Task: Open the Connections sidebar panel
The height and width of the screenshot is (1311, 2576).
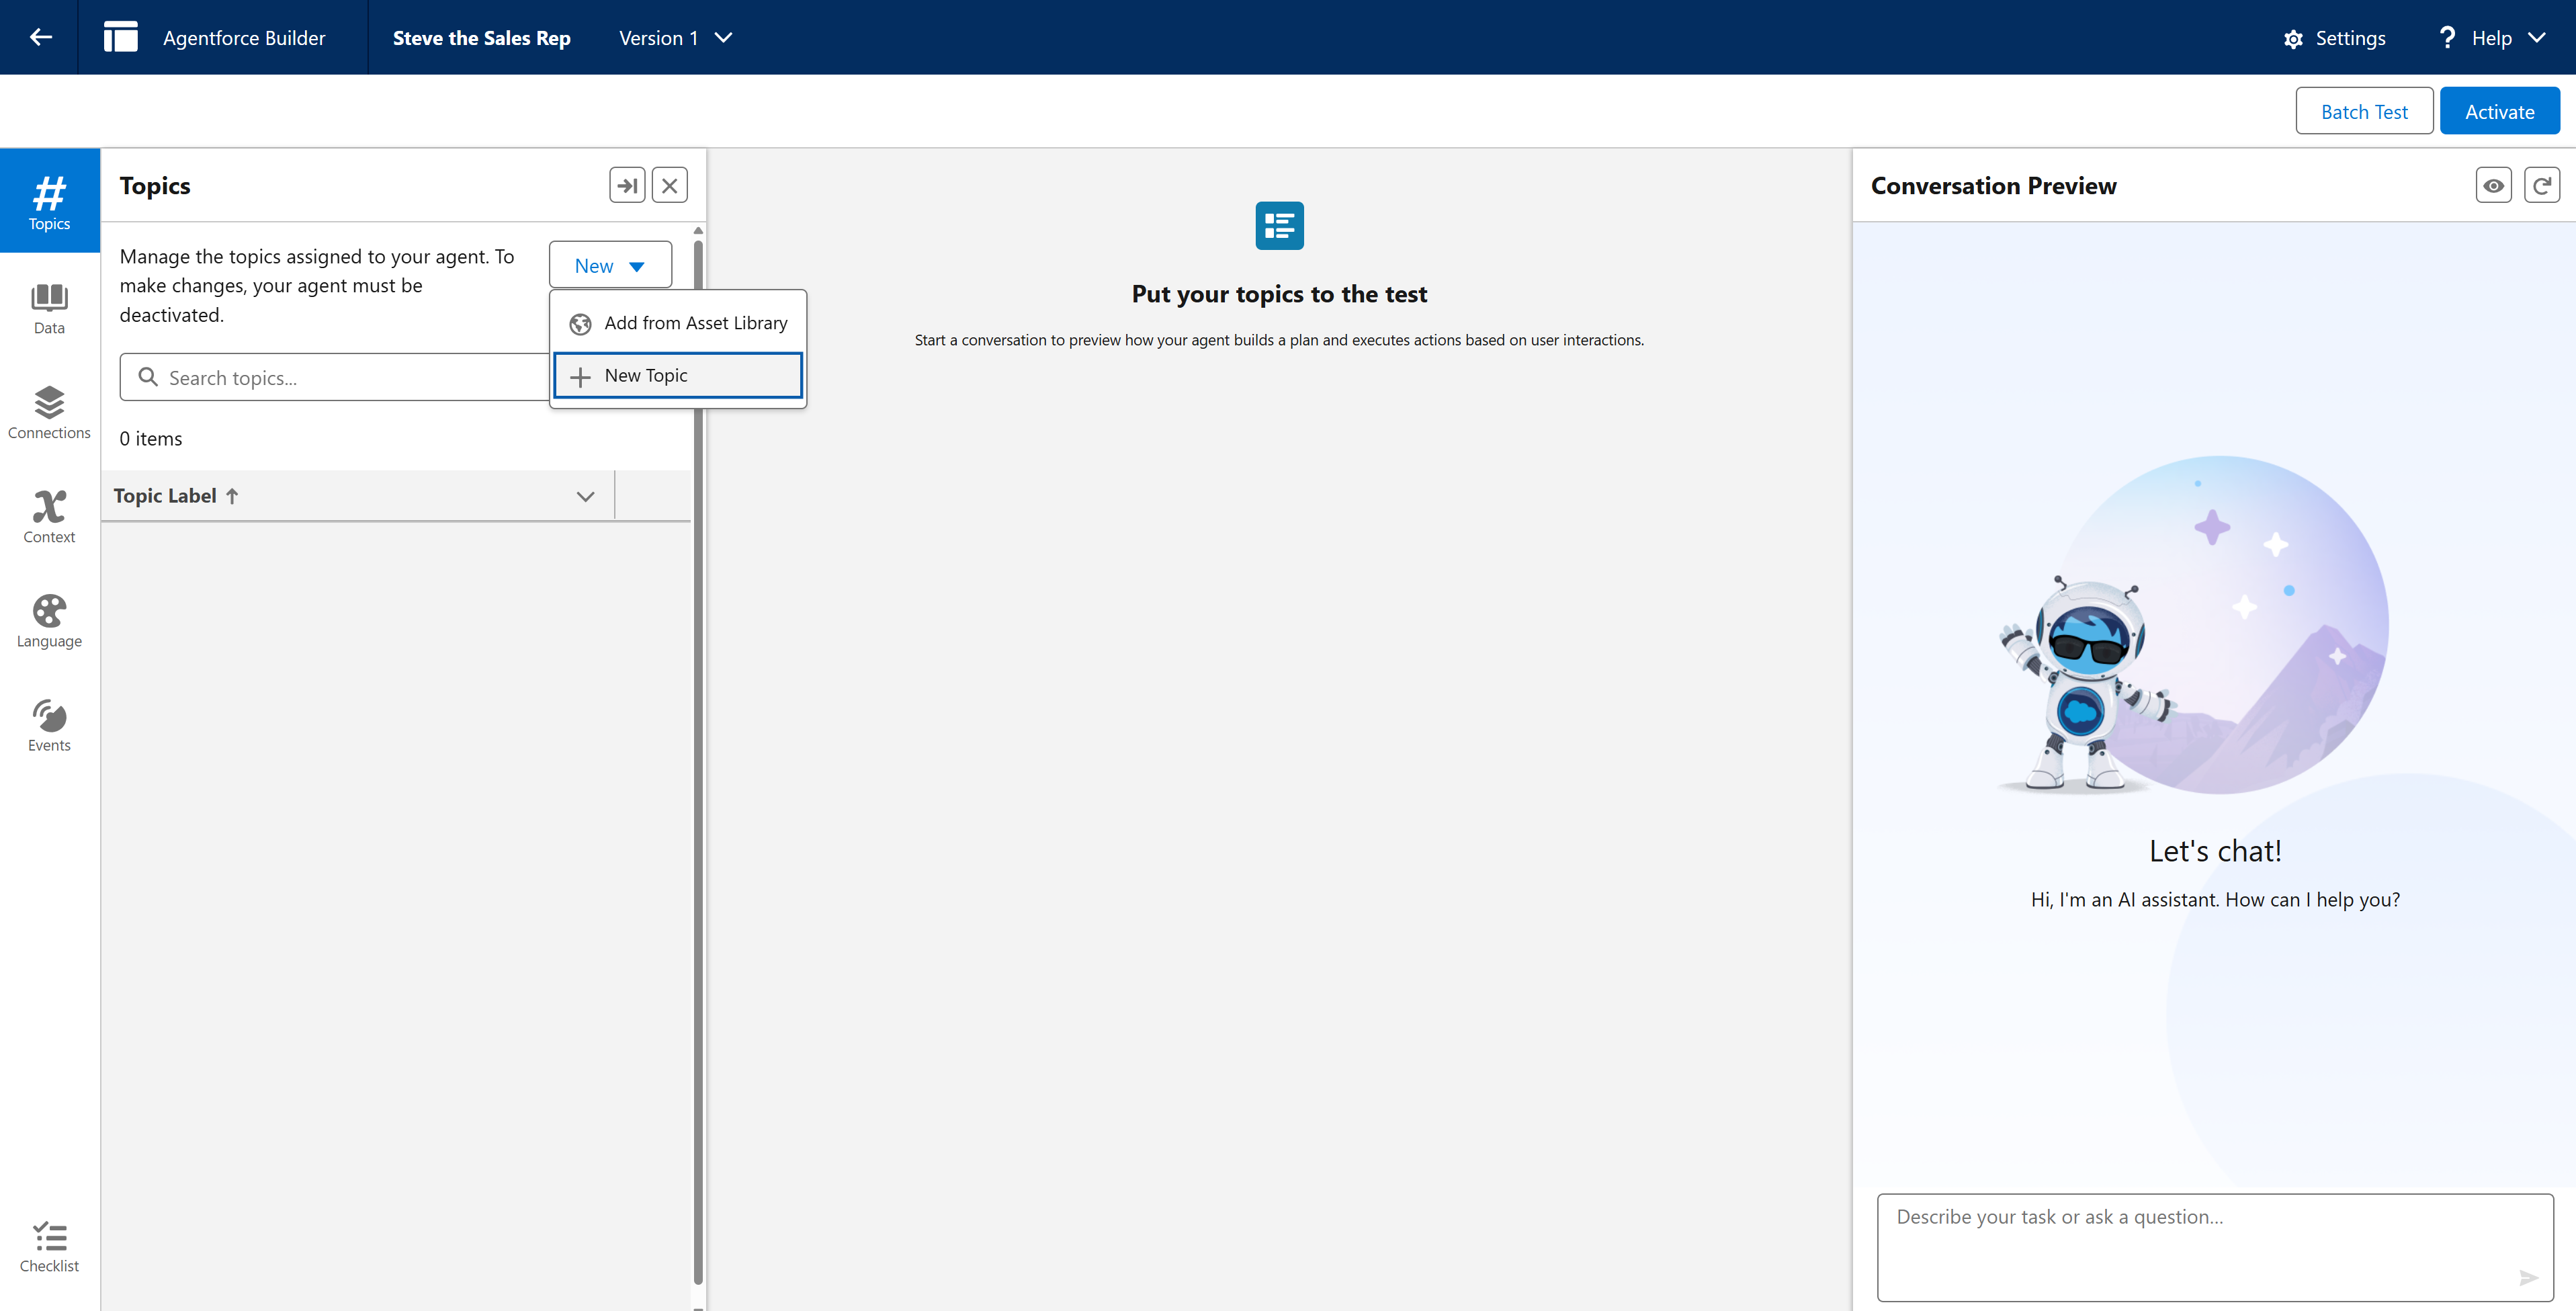Action: pyautogui.click(x=49, y=412)
